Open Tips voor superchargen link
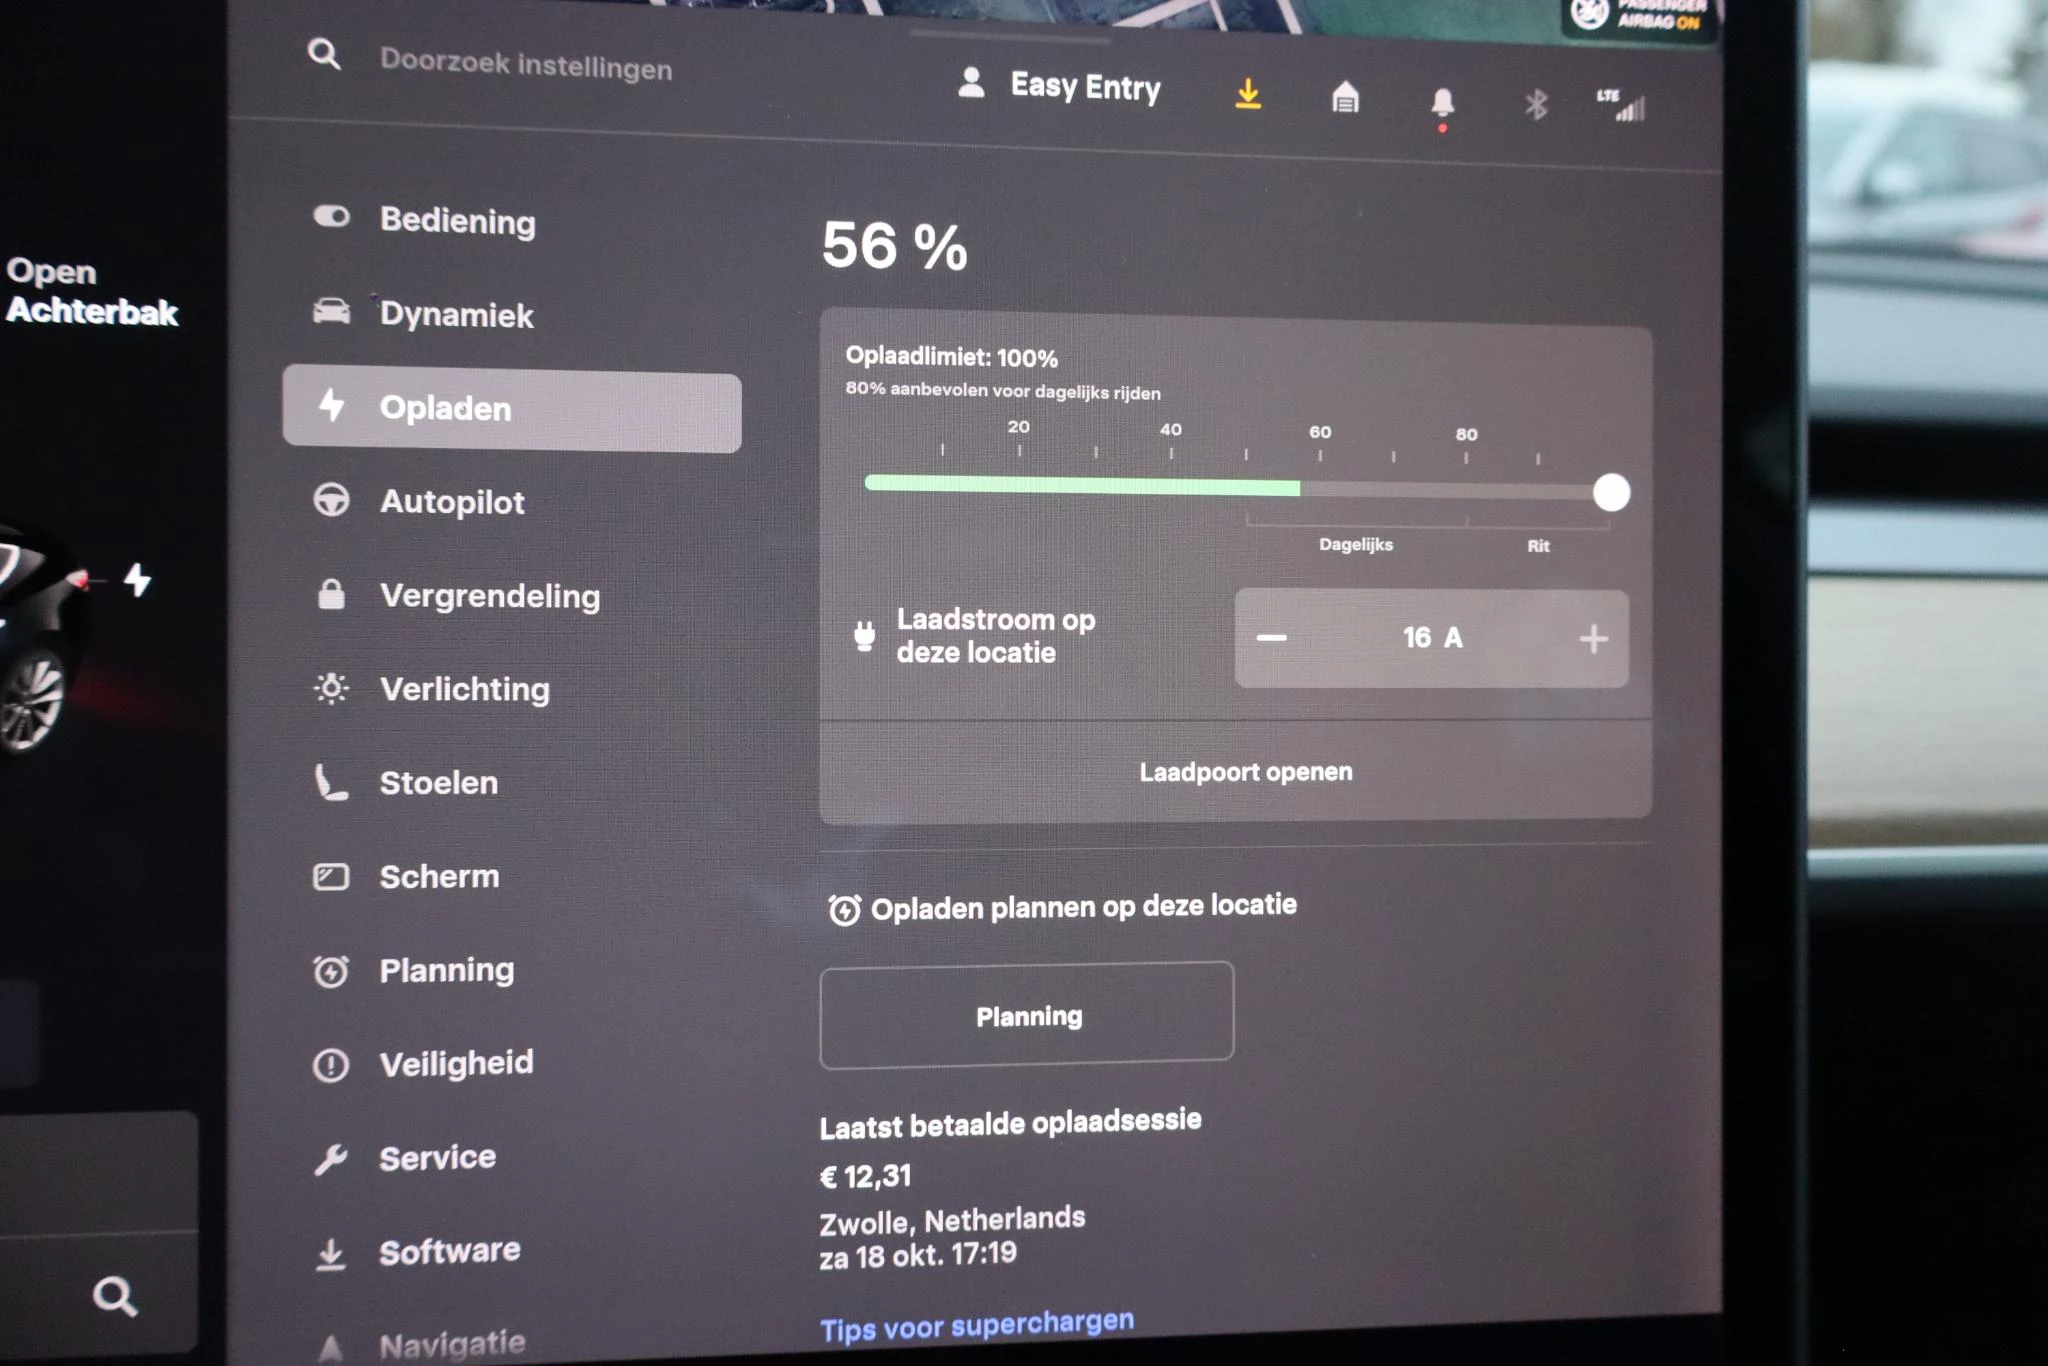The height and width of the screenshot is (1366, 2048). click(x=976, y=1325)
